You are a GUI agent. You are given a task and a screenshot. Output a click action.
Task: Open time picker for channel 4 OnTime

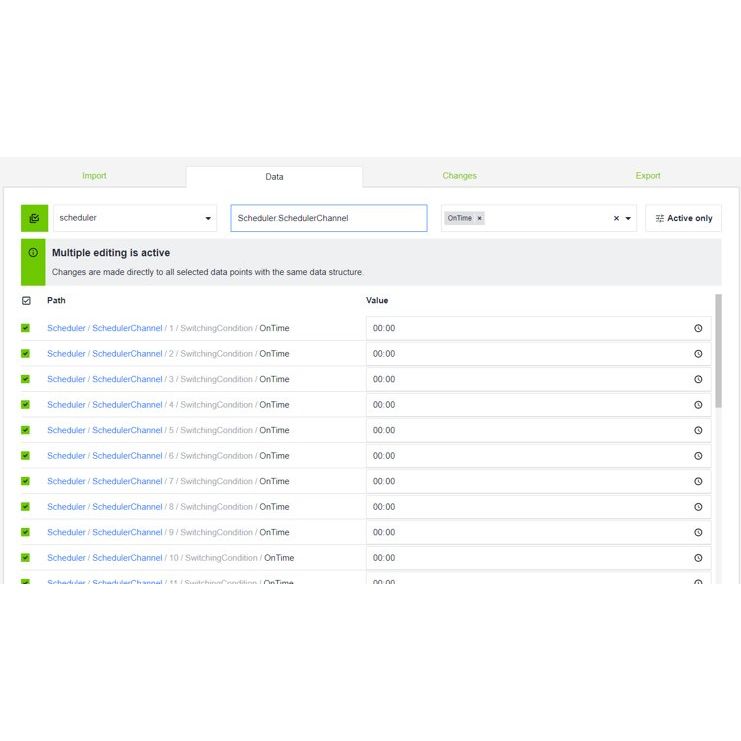[x=698, y=405]
